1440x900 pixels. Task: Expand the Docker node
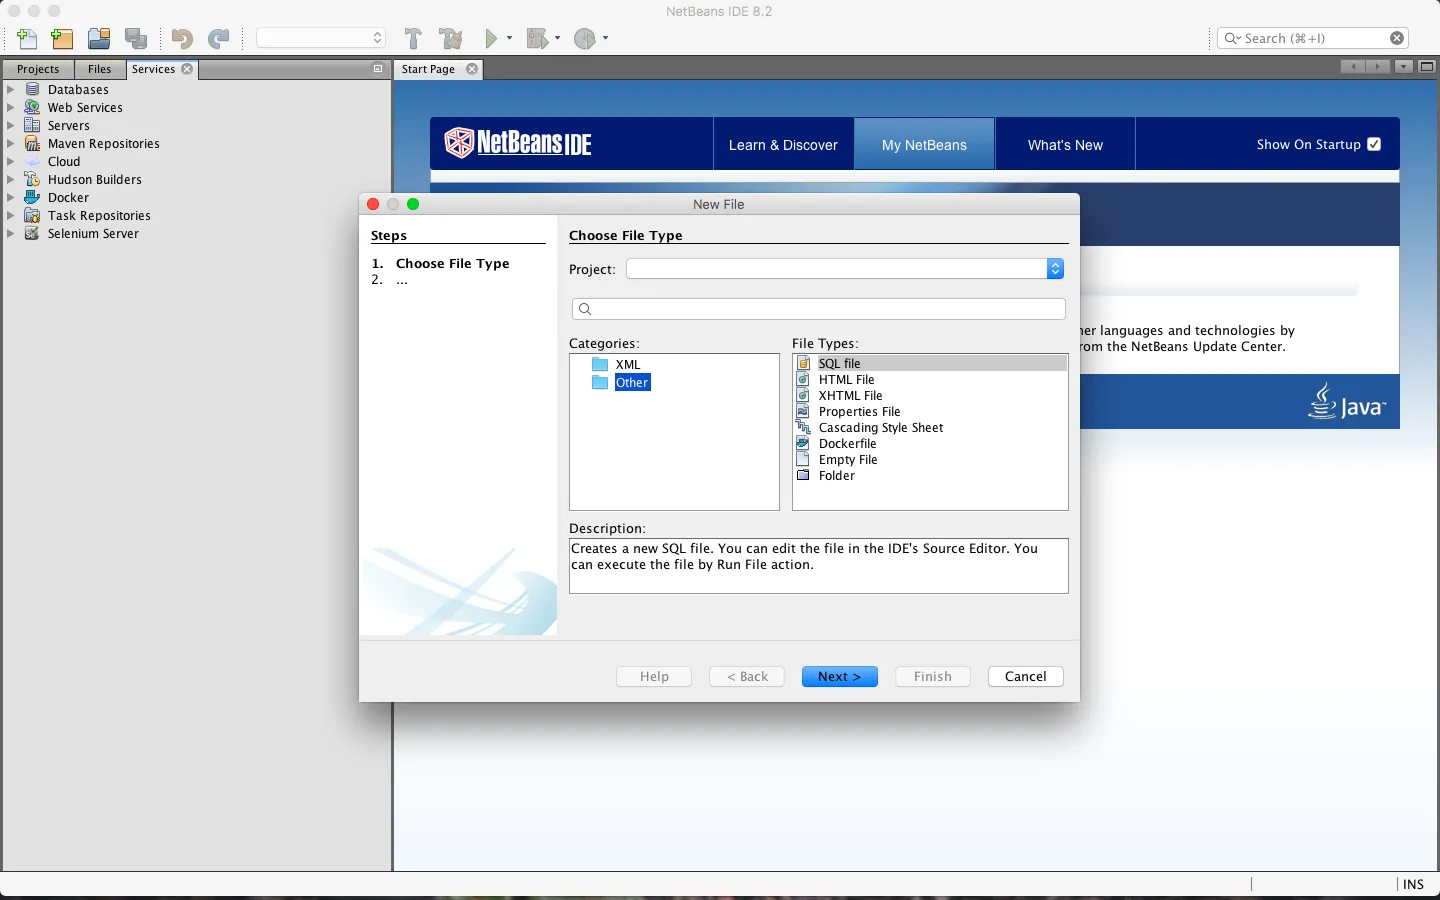click(11, 198)
